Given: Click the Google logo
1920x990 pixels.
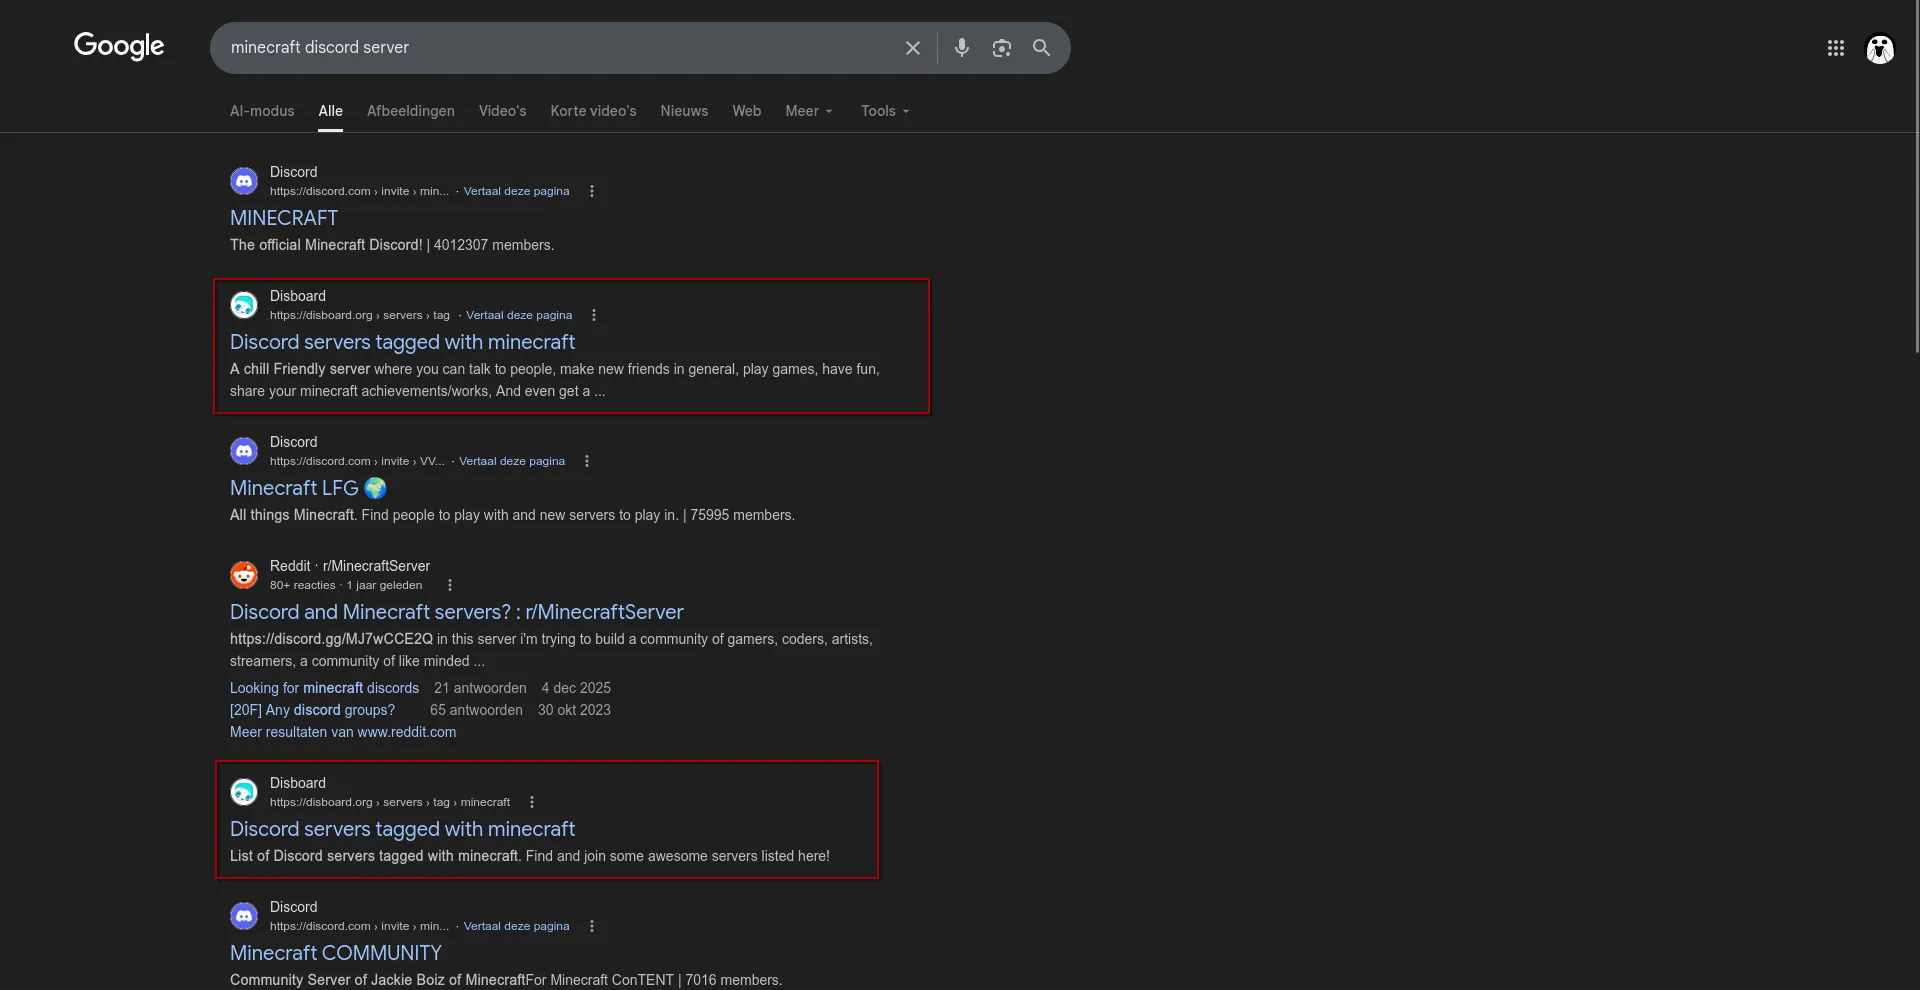Looking at the screenshot, I should (x=119, y=46).
